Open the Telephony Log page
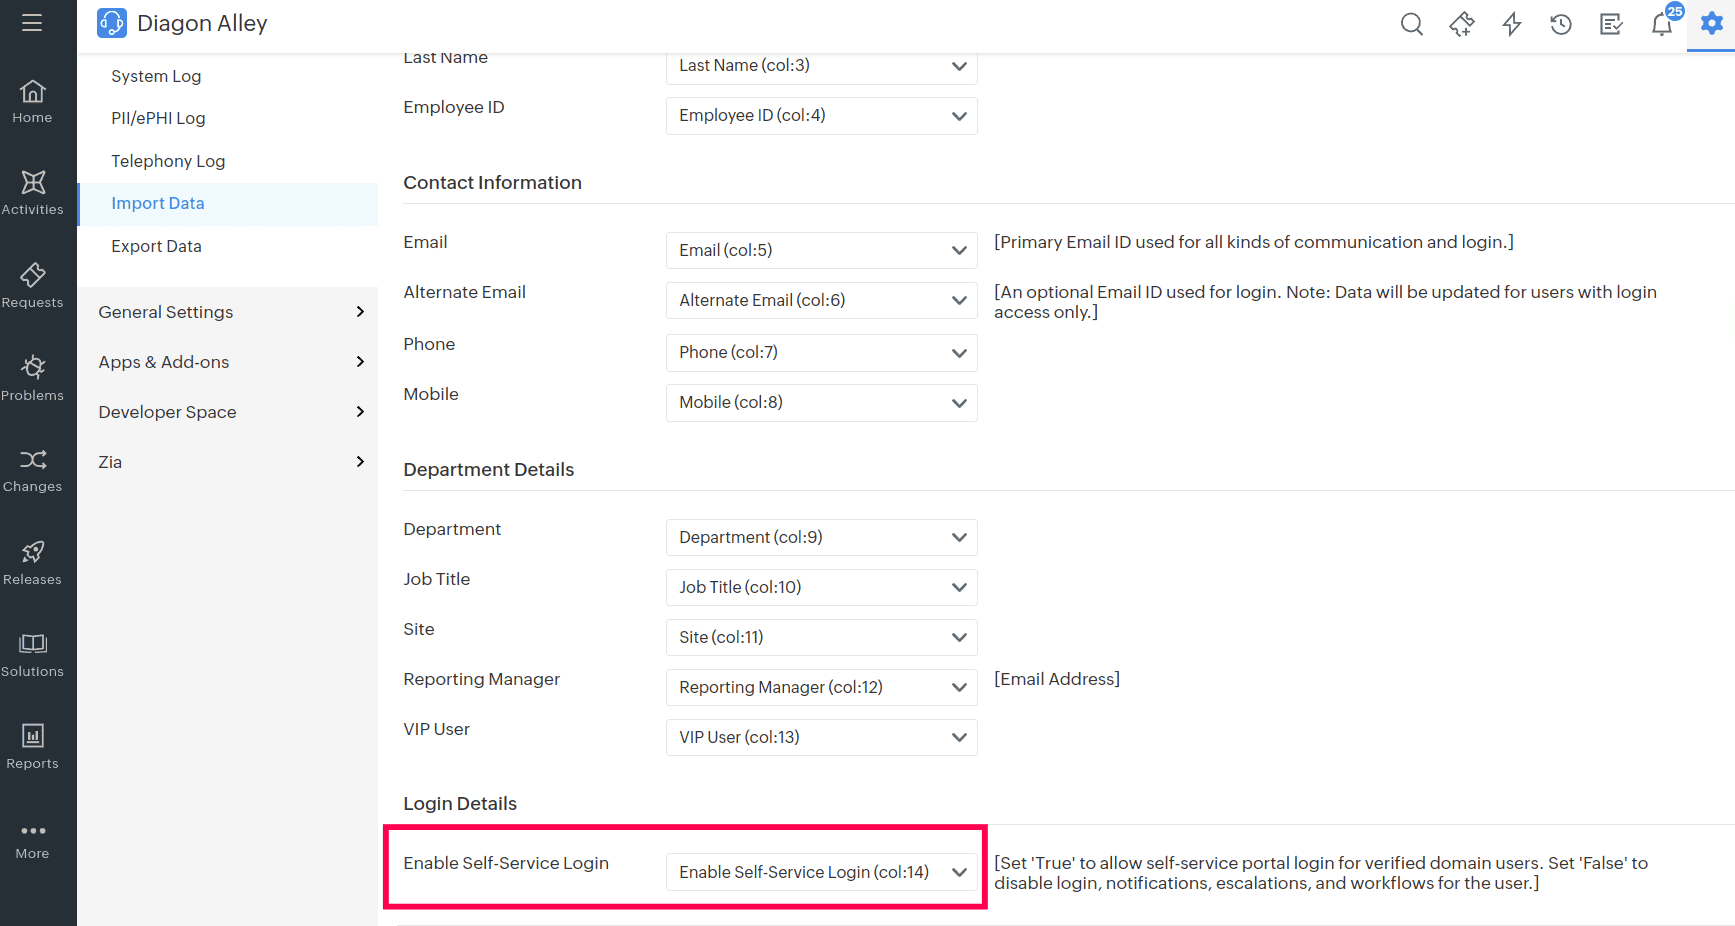This screenshot has width=1735, height=926. coord(168,160)
